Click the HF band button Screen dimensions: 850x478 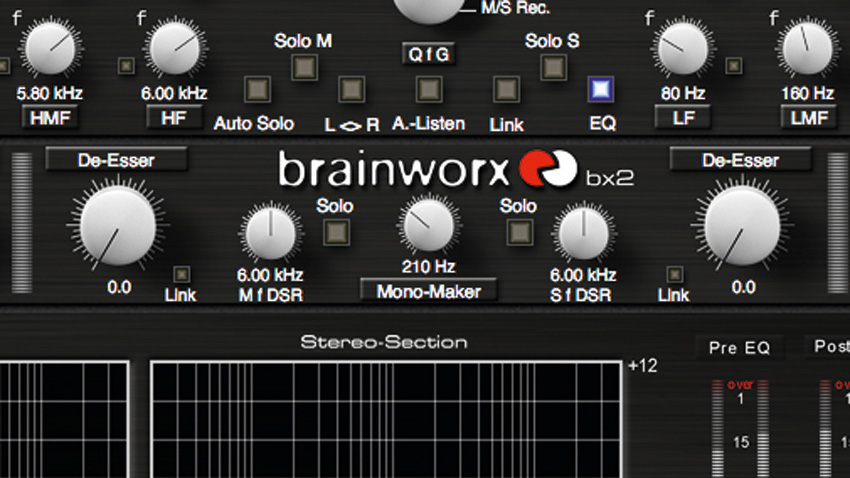[174, 118]
